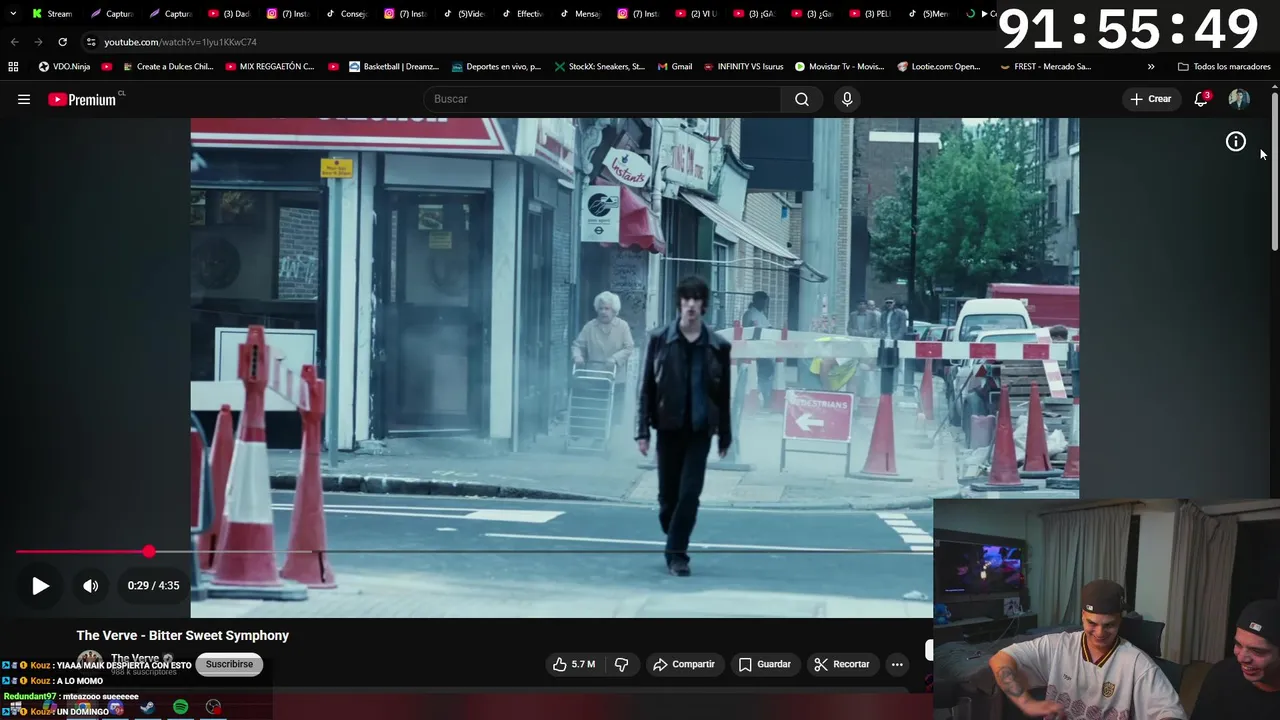Open the INFINITY VS Isurus bookmark
Viewport: 1280px width, 720px height.
point(743,67)
